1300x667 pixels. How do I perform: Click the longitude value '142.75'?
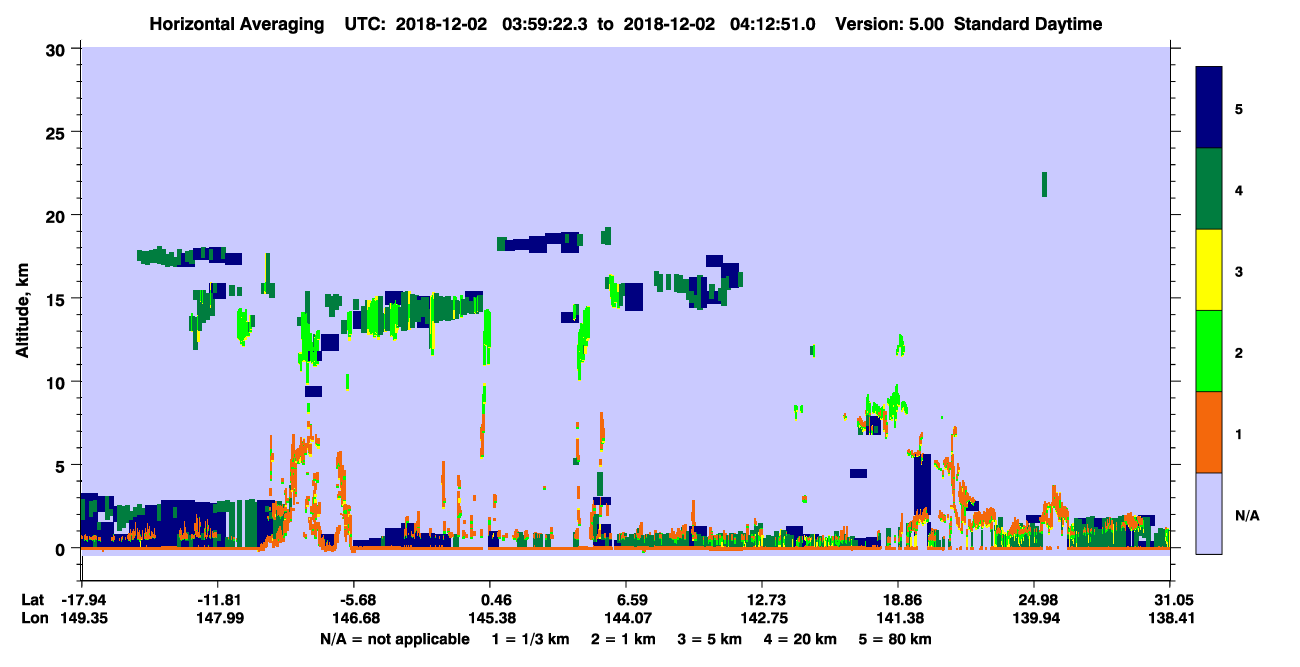[762, 618]
